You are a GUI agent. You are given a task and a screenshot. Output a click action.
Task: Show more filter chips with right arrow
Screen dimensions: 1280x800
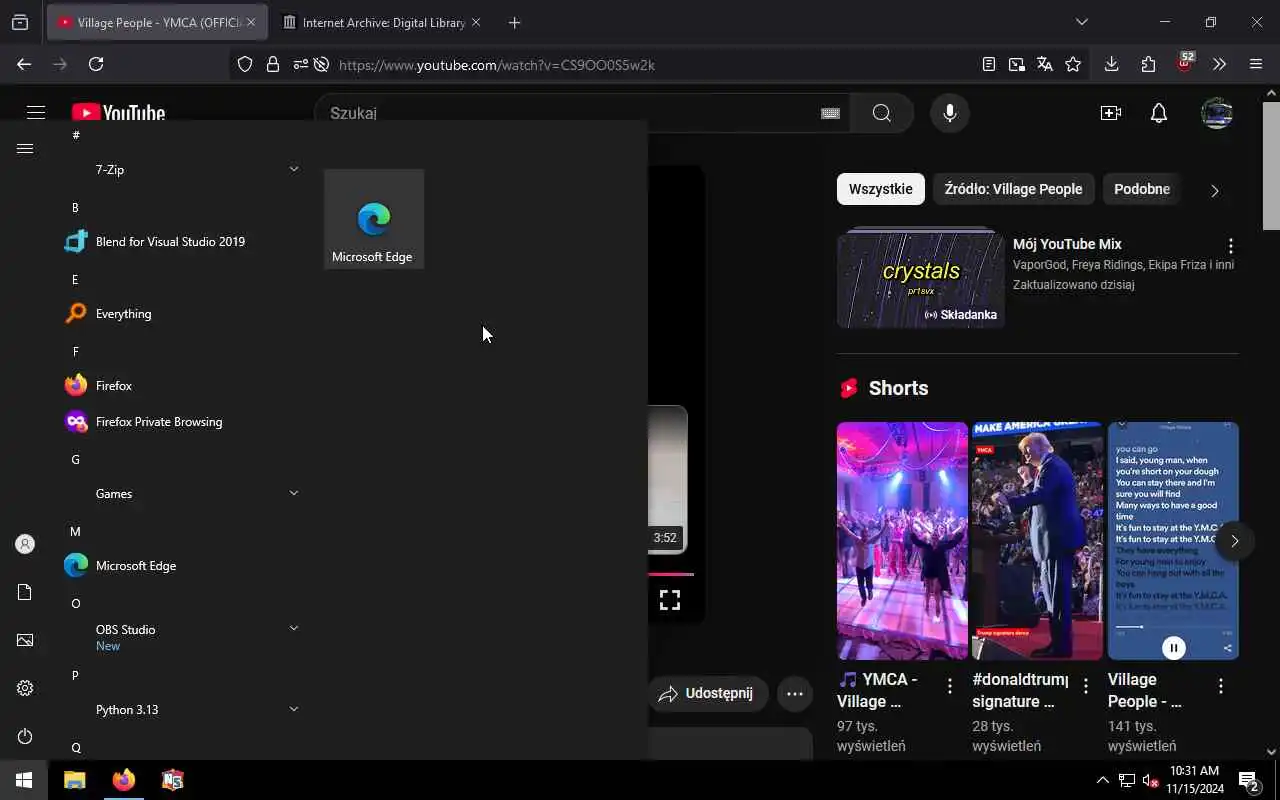pos(1215,190)
